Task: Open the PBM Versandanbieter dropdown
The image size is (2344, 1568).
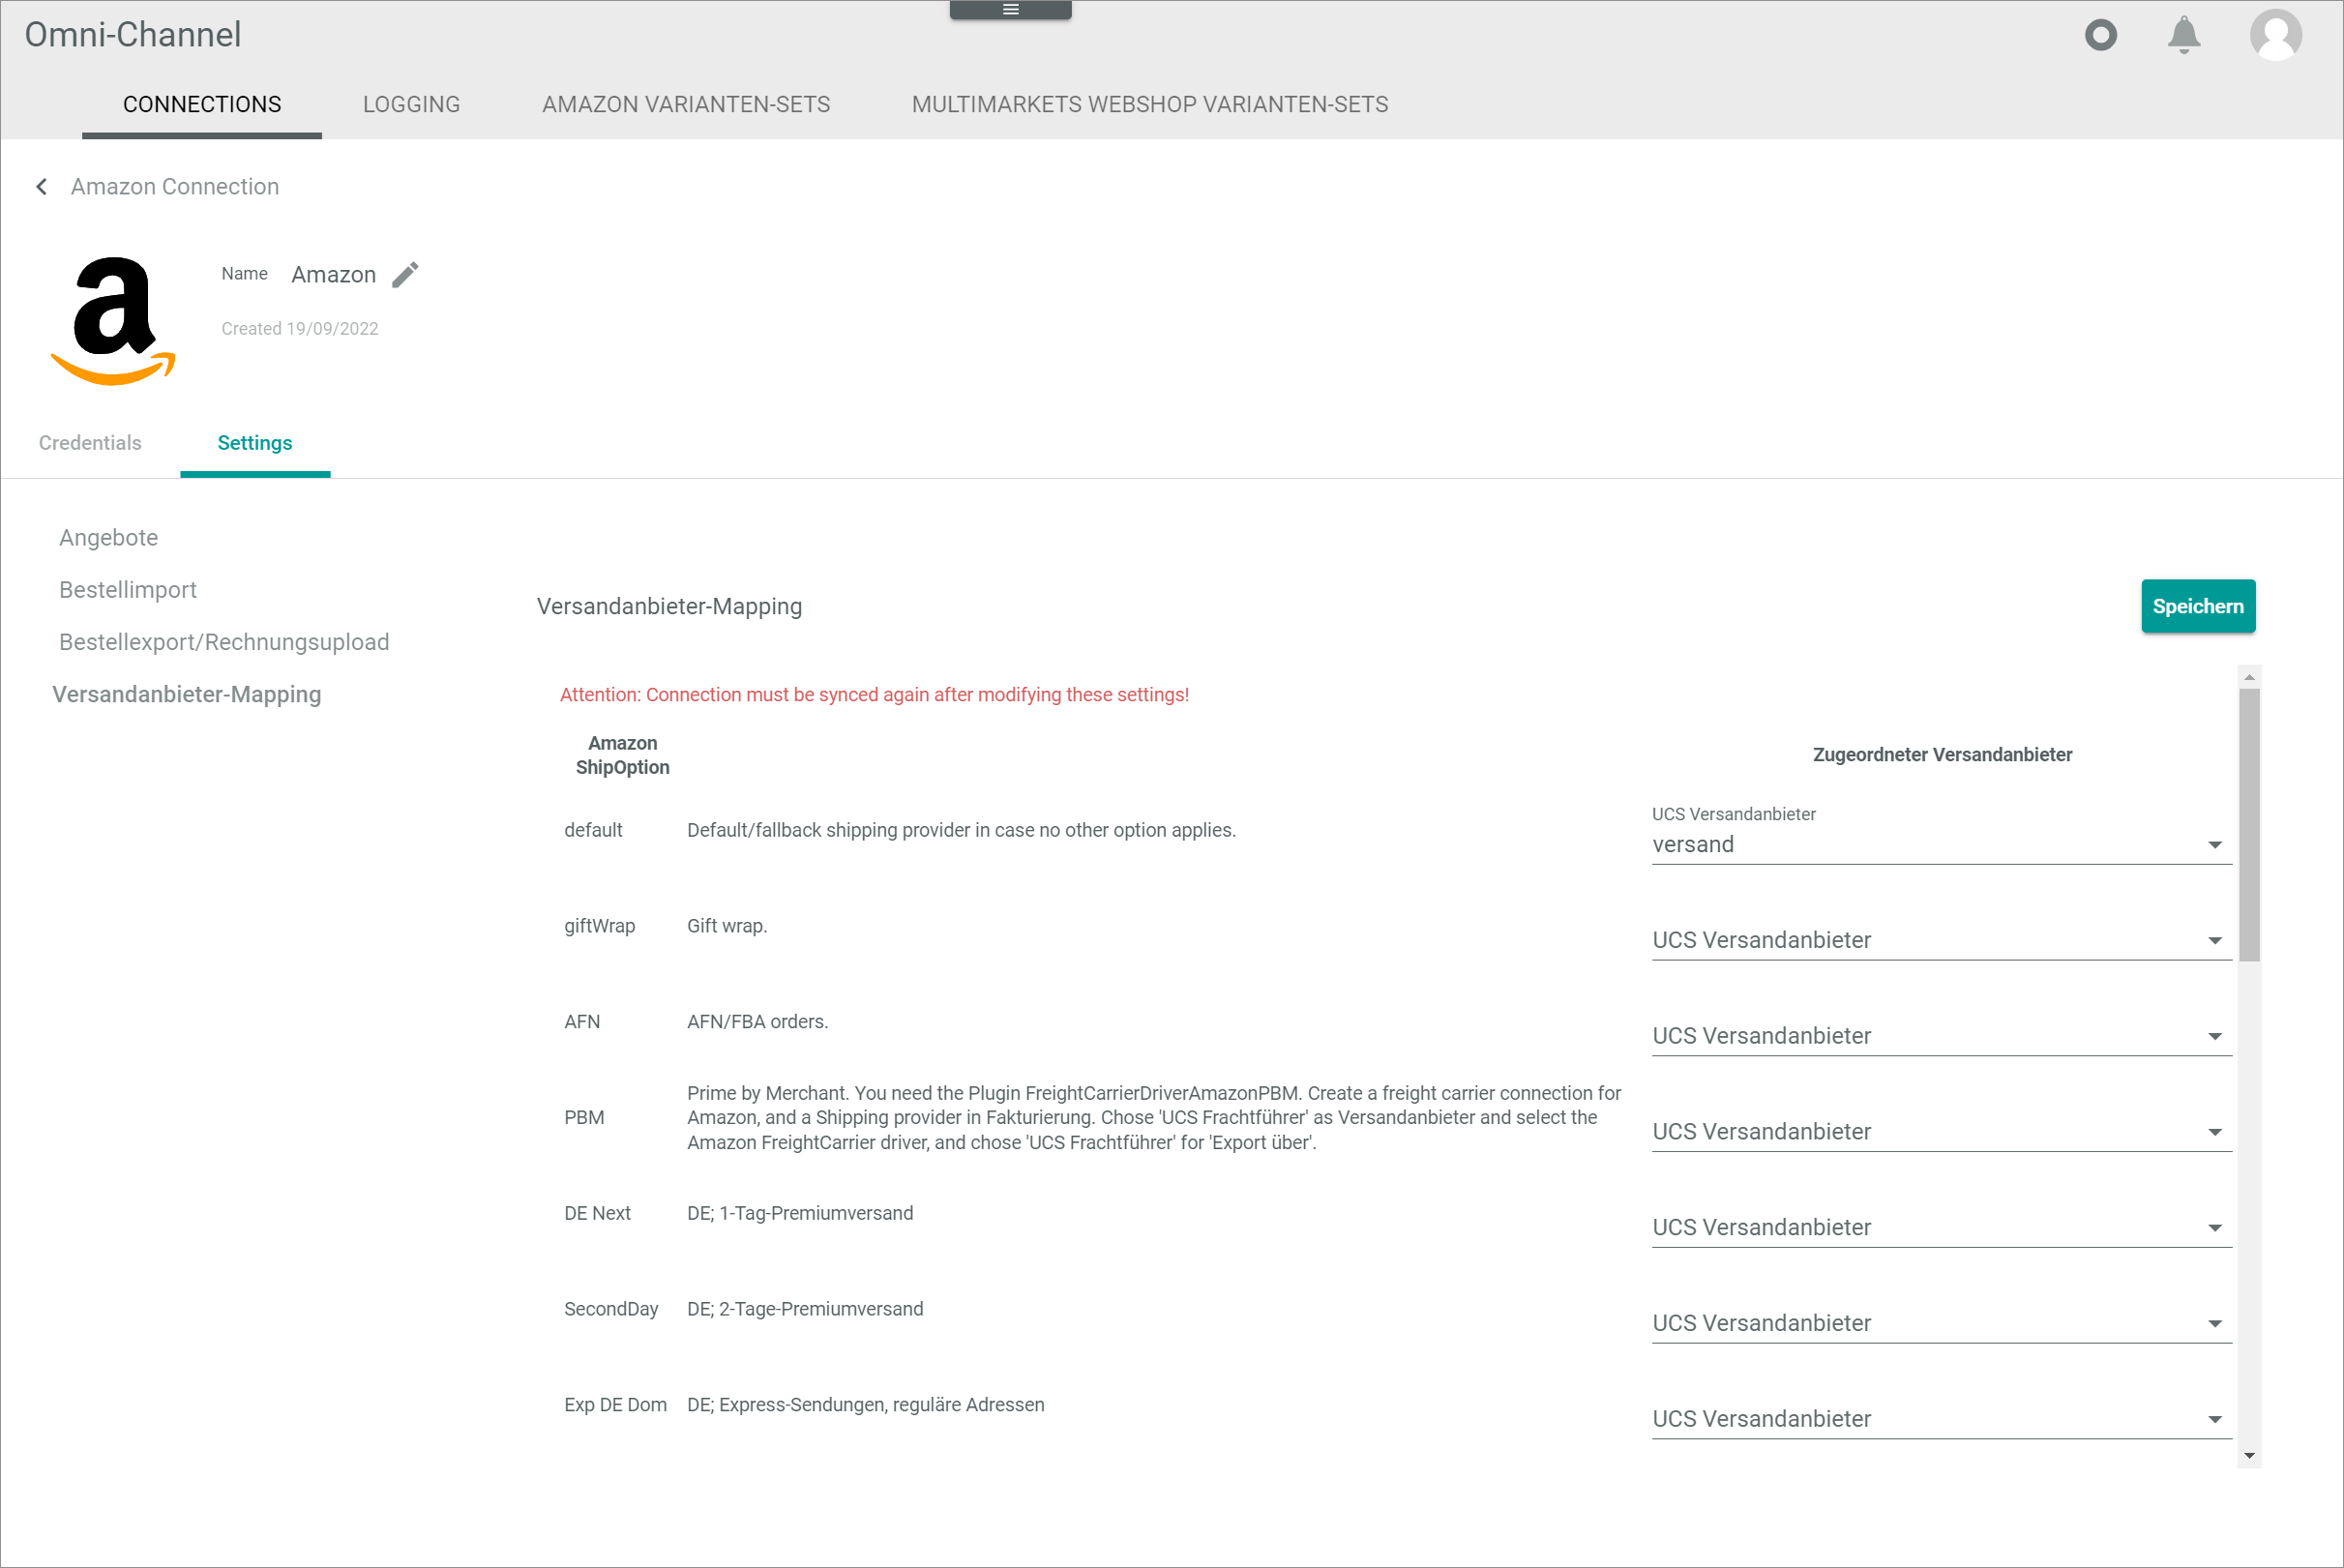Action: point(1941,1132)
